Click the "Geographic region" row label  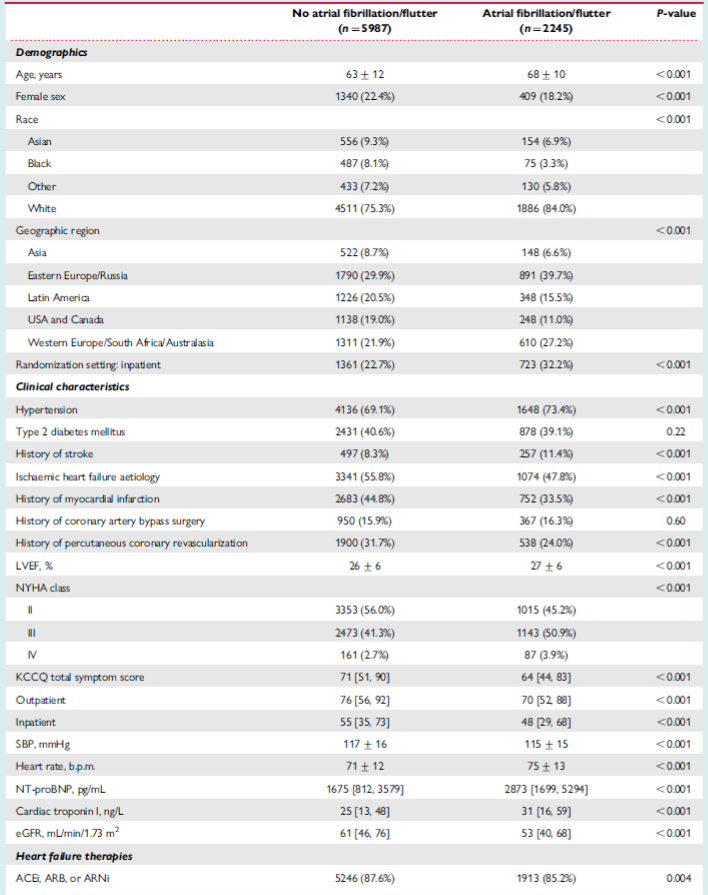click(57, 230)
